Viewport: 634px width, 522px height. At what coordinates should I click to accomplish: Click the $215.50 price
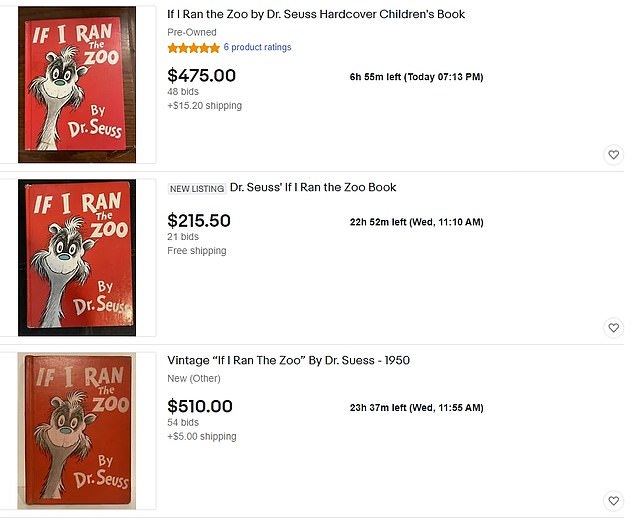[x=199, y=221]
